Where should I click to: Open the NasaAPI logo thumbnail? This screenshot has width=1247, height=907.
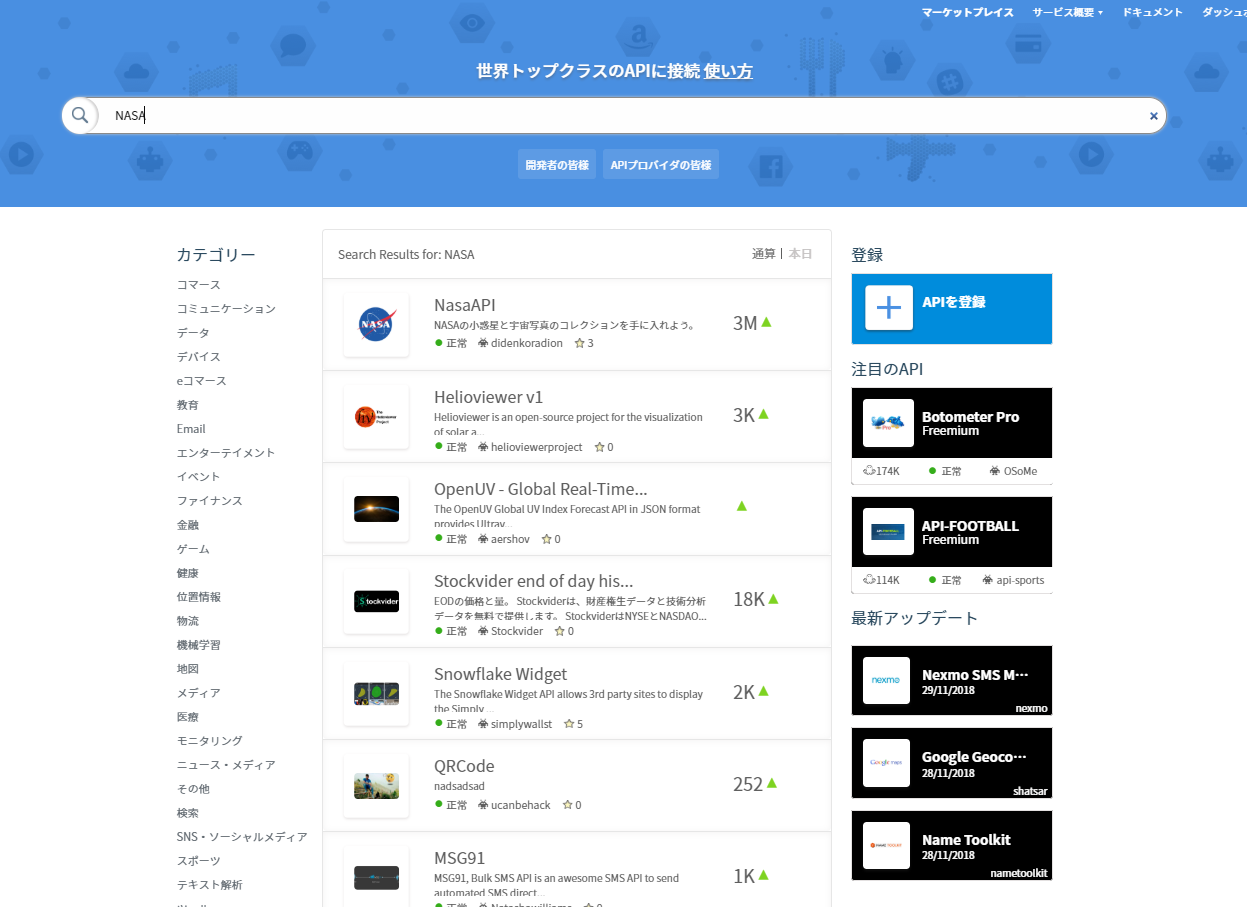point(376,325)
